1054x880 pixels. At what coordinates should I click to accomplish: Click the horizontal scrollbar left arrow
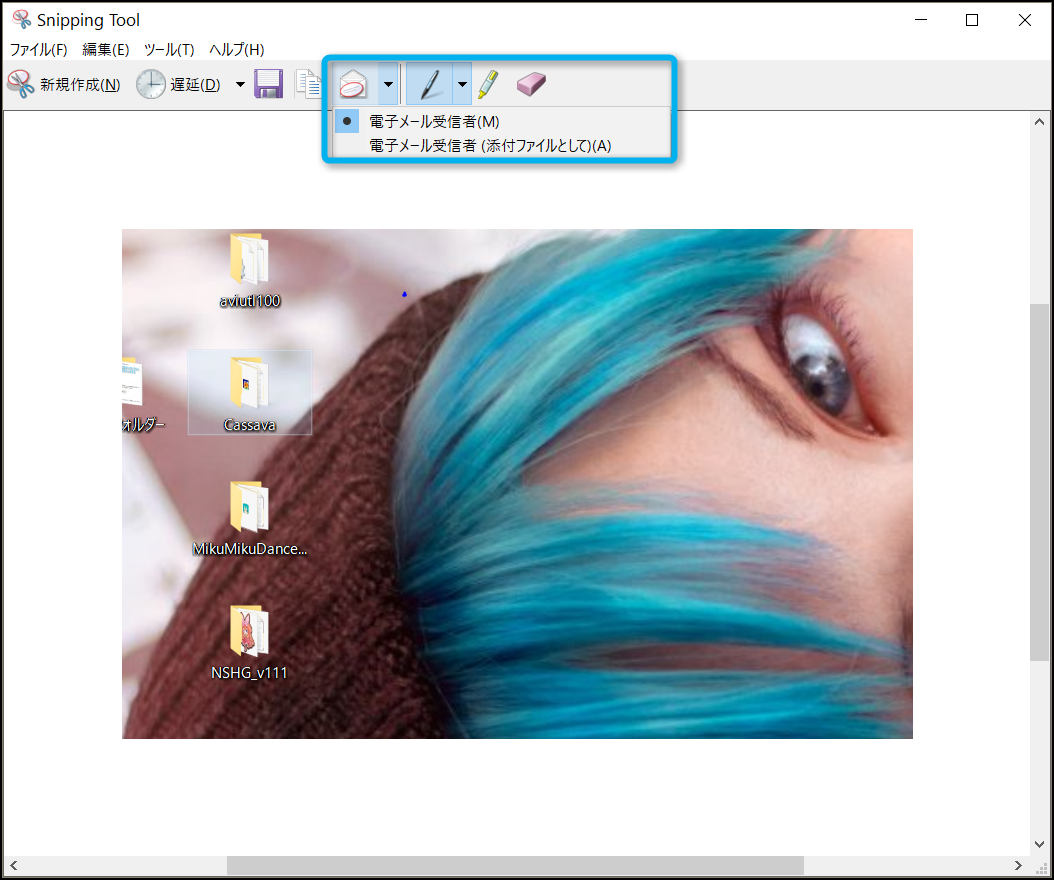[x=14, y=866]
